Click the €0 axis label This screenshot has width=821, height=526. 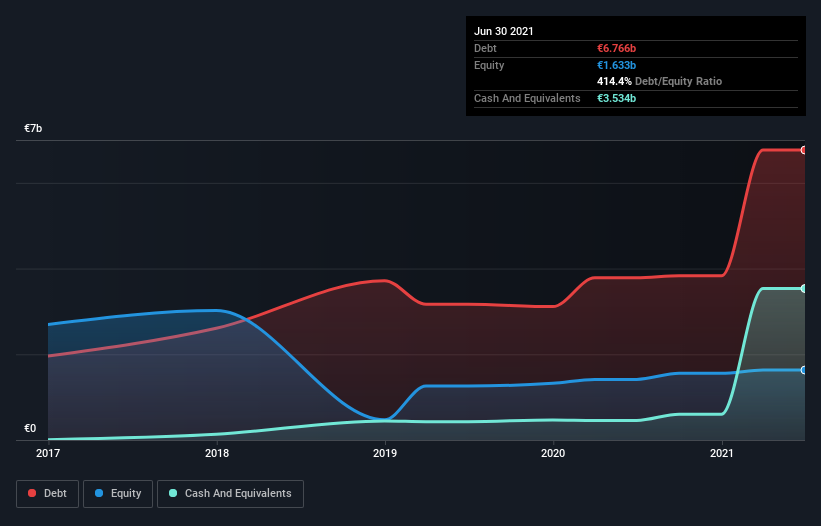coord(30,428)
